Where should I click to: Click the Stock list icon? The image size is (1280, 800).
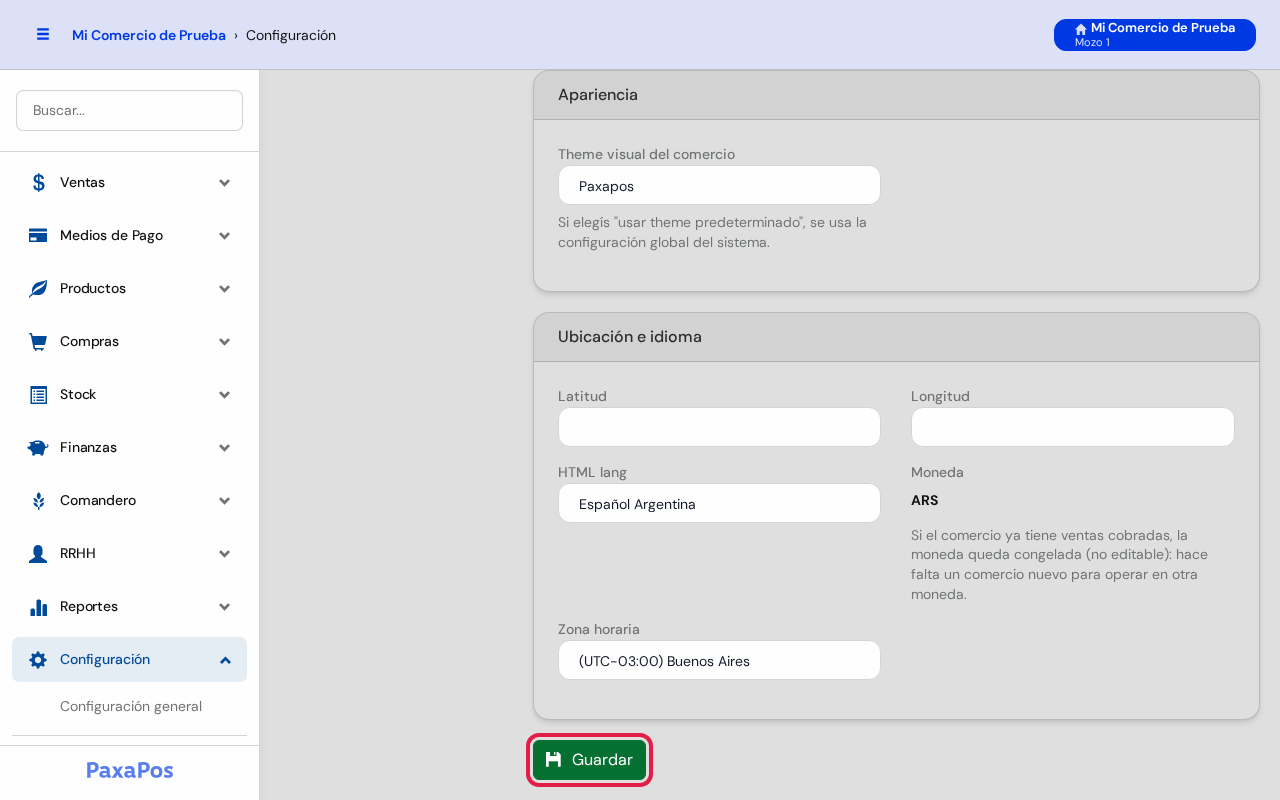pyautogui.click(x=38, y=395)
